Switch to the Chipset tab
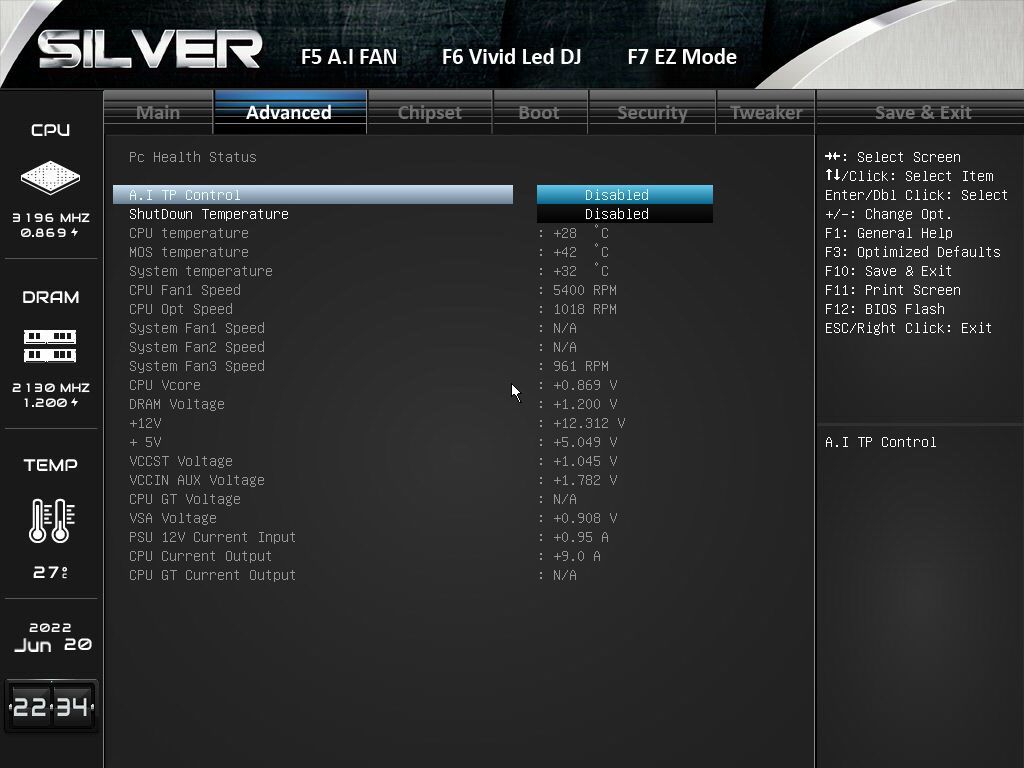Screen dimensions: 1024x768 429,112
